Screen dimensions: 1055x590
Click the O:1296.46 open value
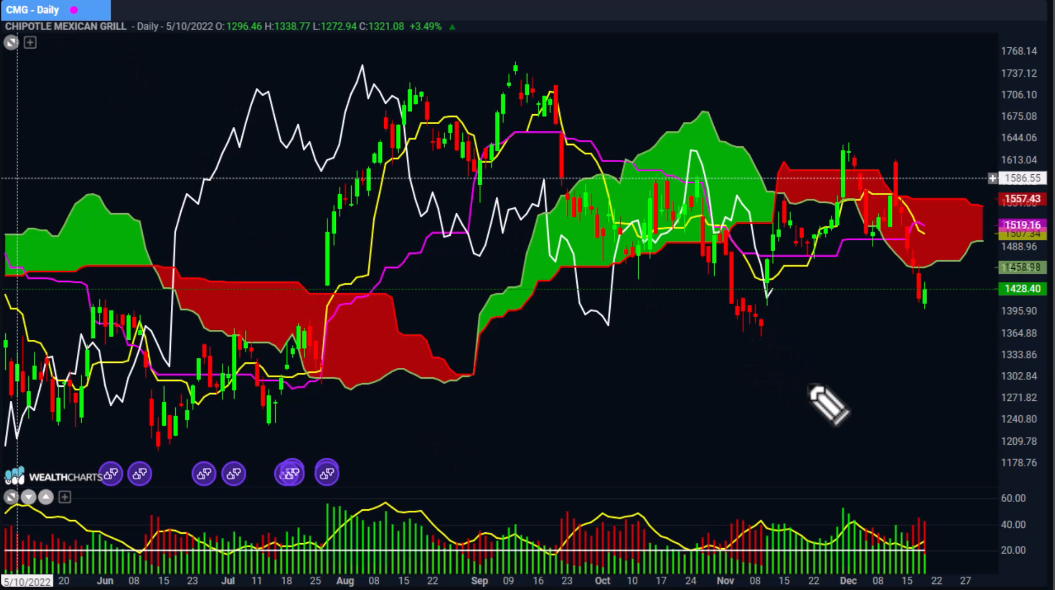click(x=239, y=27)
